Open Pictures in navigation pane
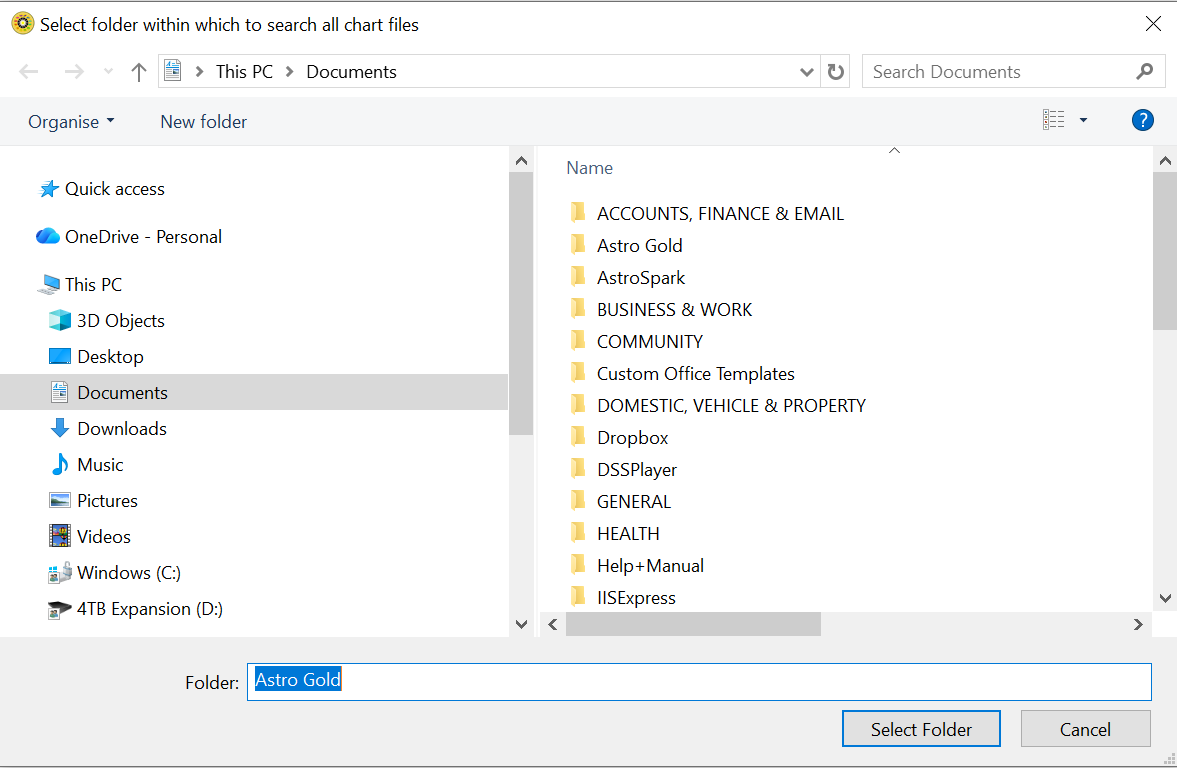This screenshot has width=1177, height=768. click(x=93, y=501)
